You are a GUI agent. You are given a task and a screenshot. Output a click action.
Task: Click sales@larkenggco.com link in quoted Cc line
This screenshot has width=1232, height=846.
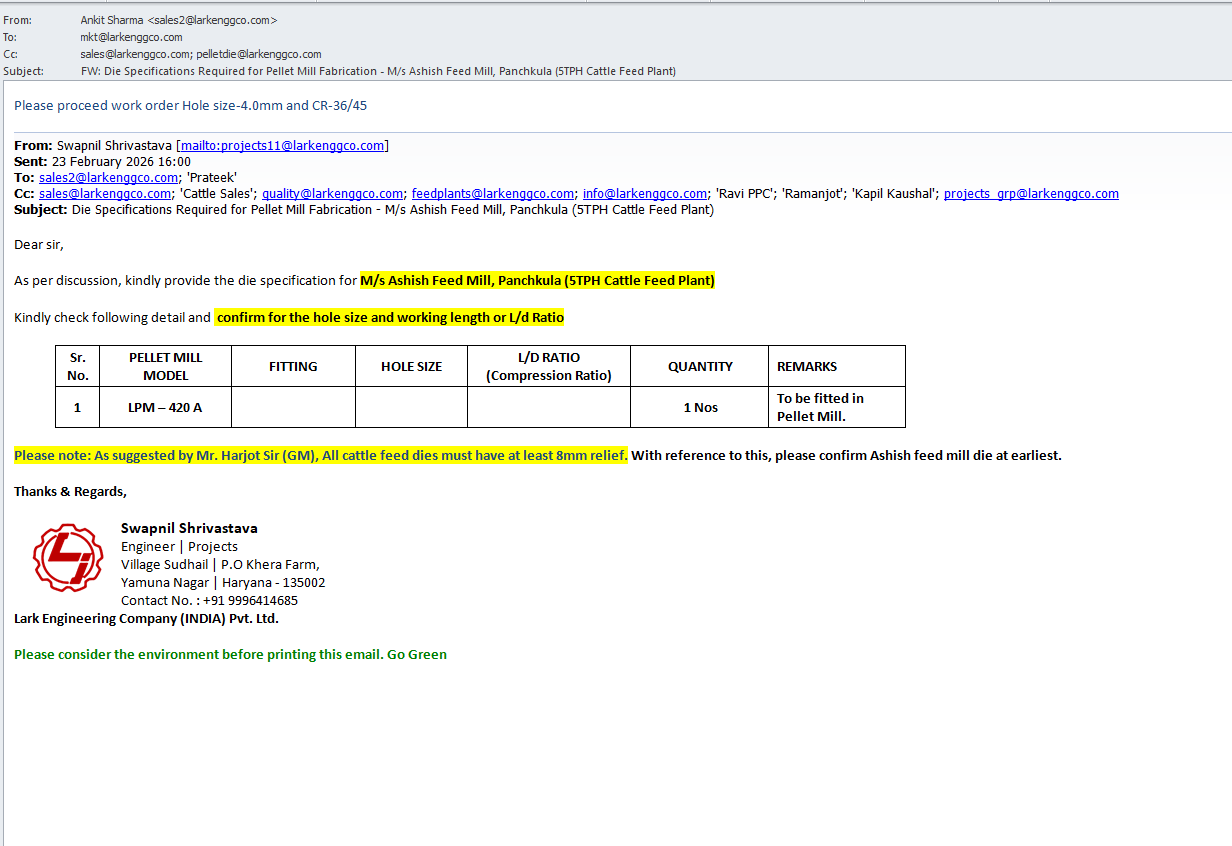click(105, 194)
